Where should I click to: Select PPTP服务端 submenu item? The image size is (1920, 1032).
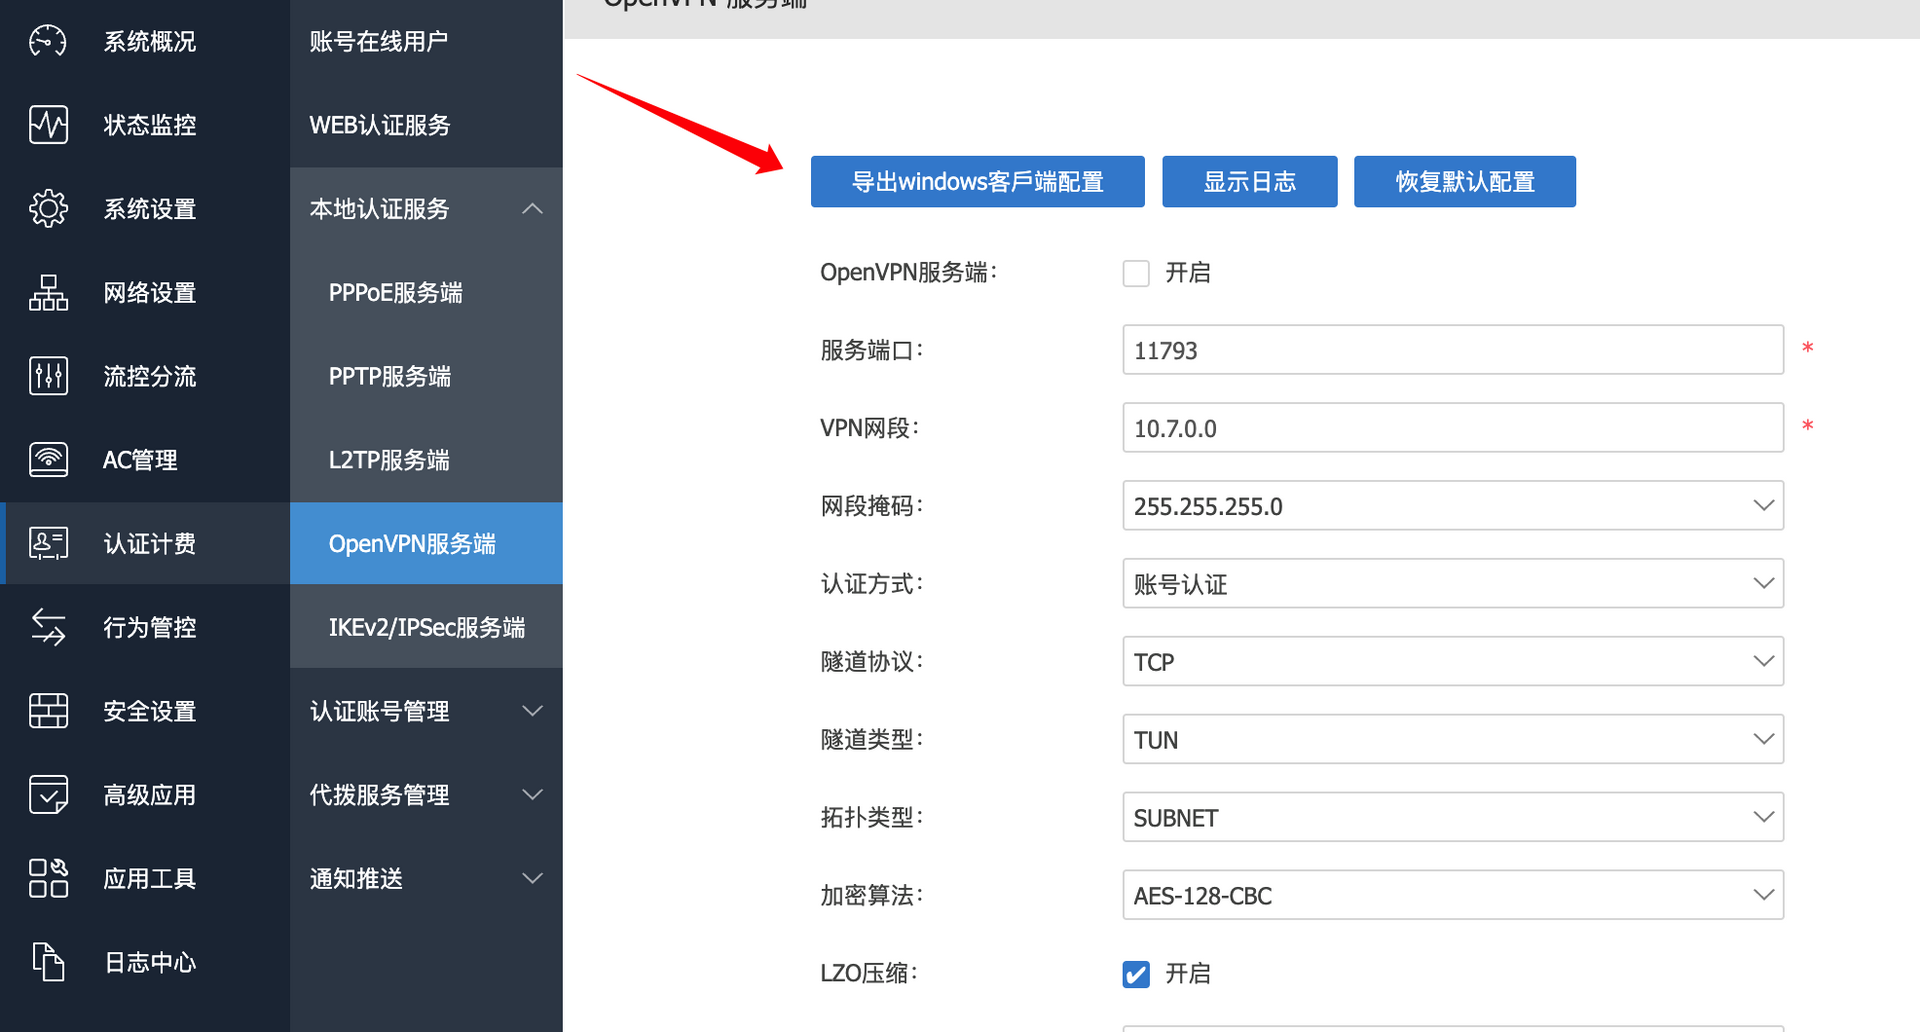click(426, 376)
